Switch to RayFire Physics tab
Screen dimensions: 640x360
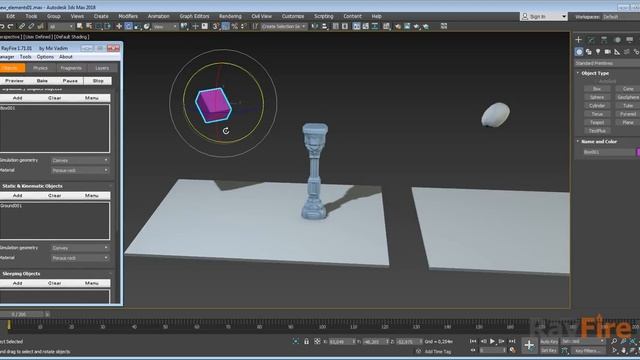coord(40,68)
